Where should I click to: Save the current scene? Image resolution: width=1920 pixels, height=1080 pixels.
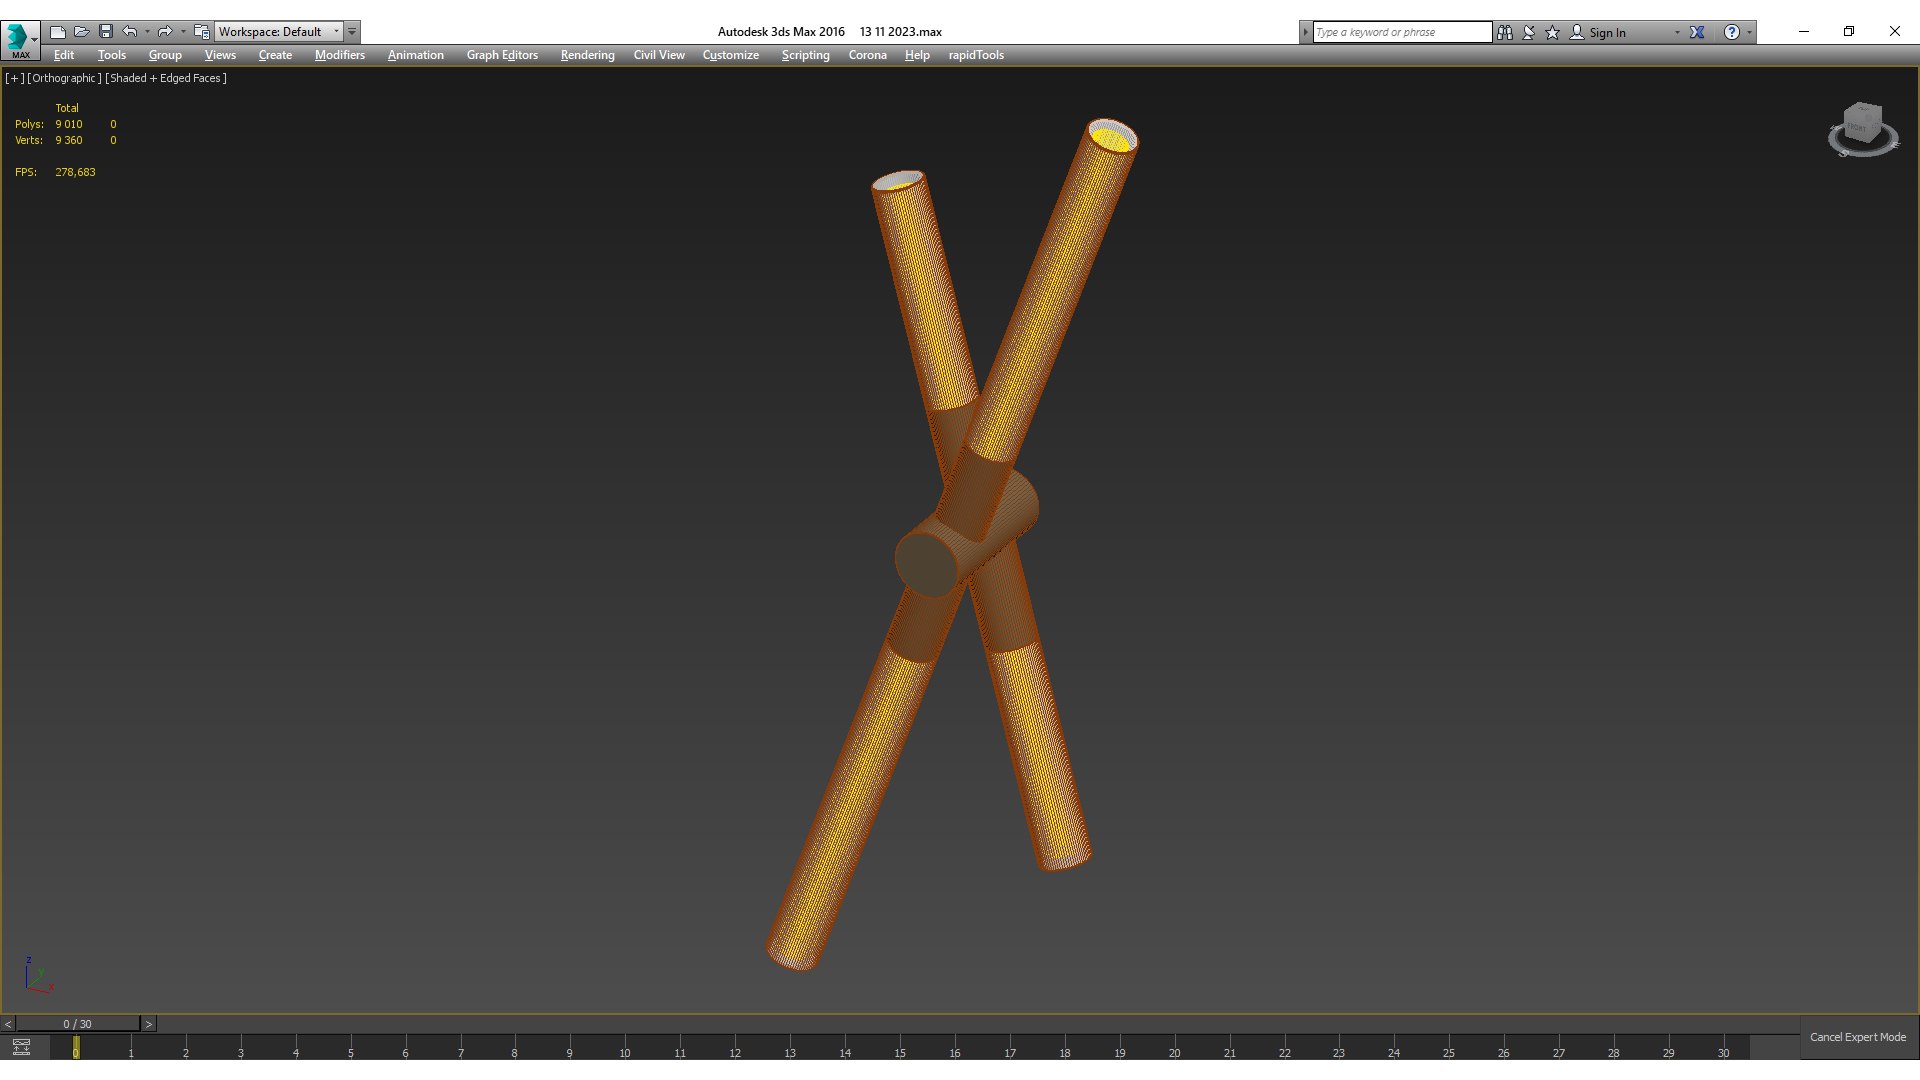[x=106, y=32]
